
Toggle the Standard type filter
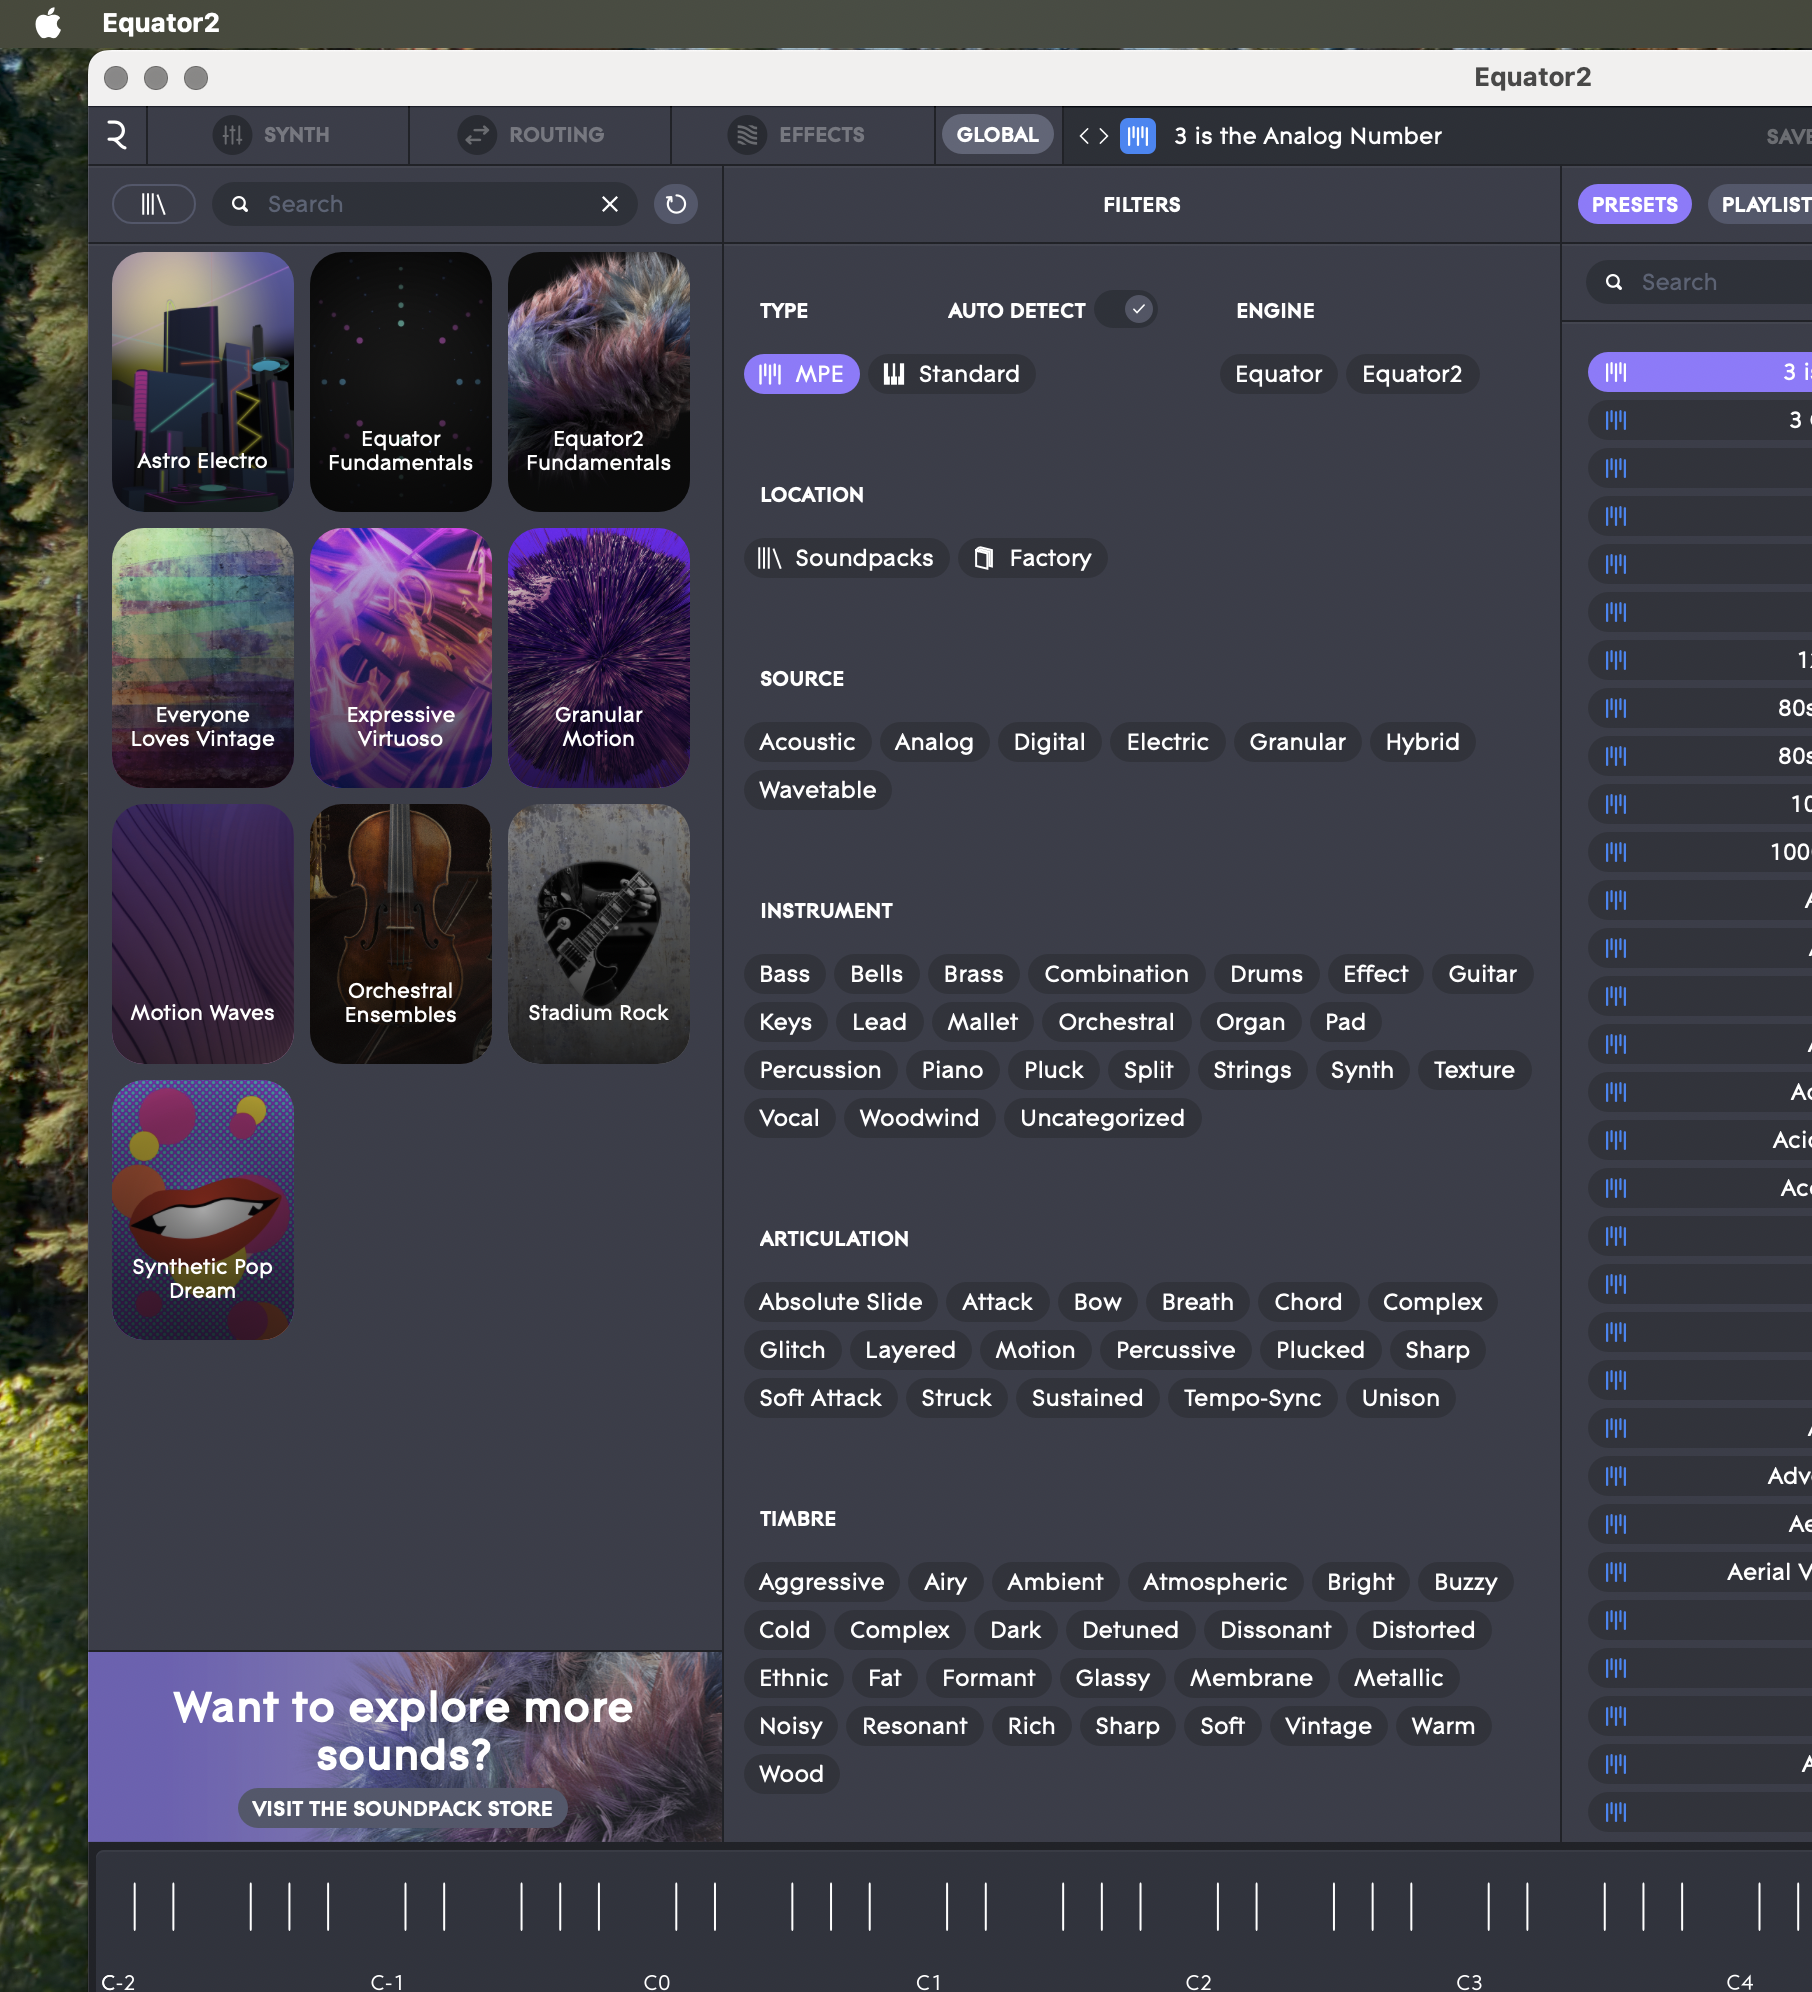pyautogui.click(x=952, y=374)
